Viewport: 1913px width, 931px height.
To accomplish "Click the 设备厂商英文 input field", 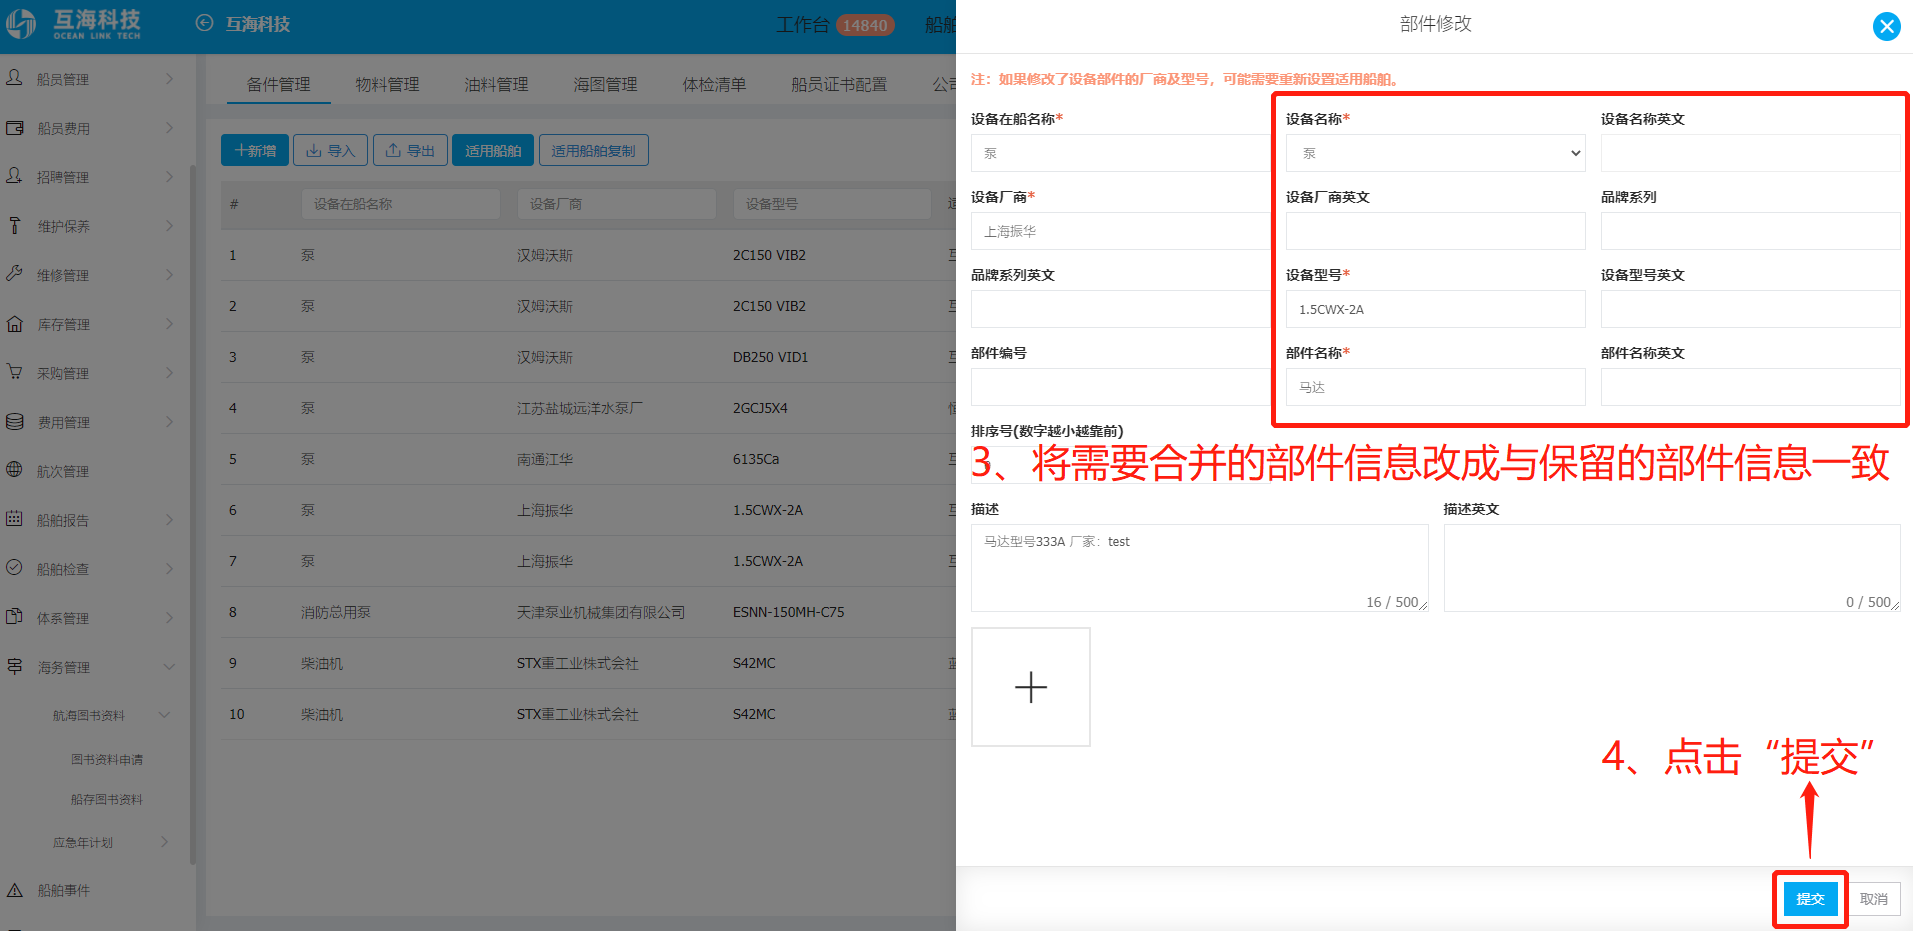I will 1435,231.
